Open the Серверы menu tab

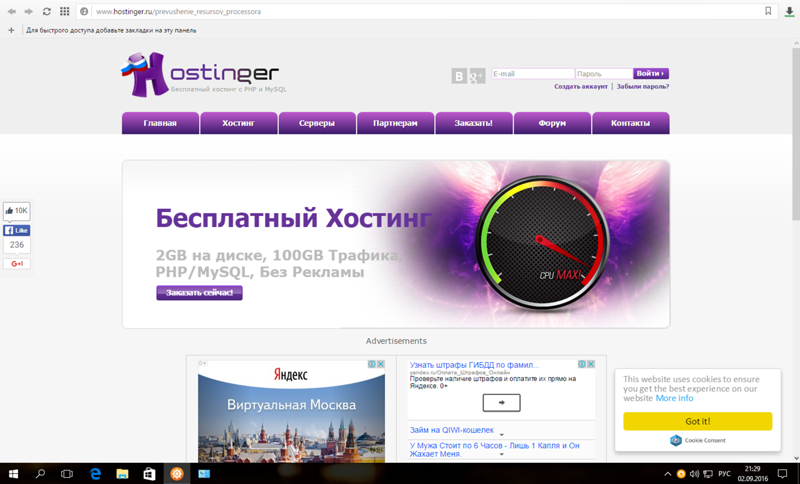click(x=317, y=123)
